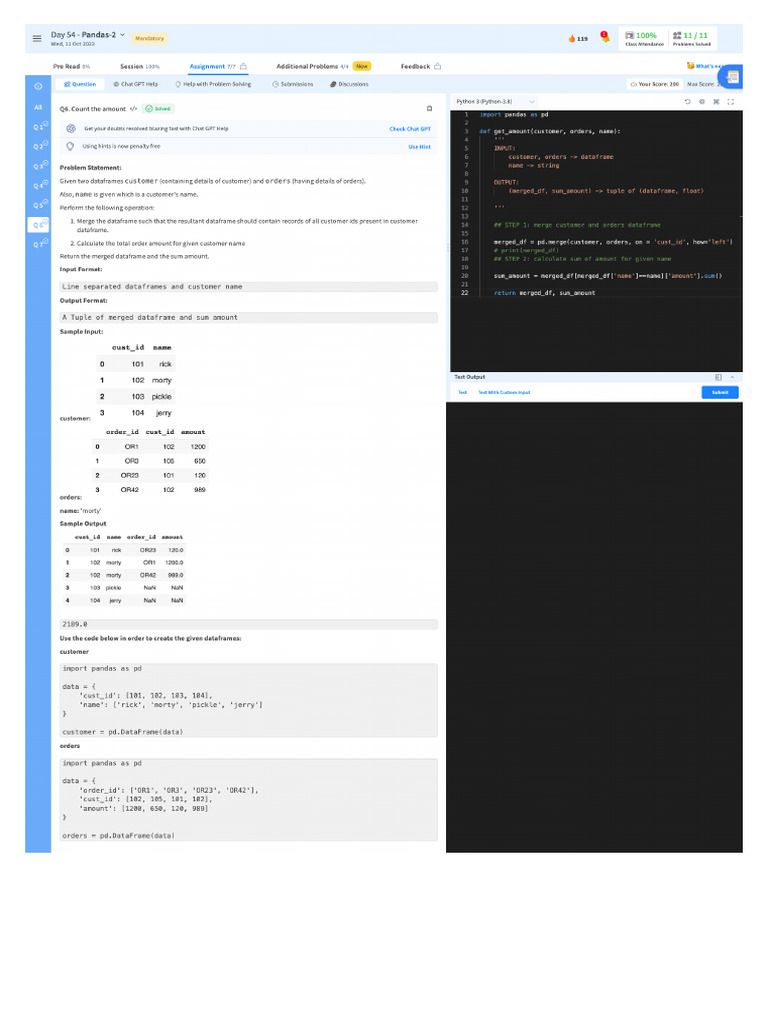This screenshot has width=768, height=1024.
Task: Open the floating notes widget
Action: pos(732,77)
